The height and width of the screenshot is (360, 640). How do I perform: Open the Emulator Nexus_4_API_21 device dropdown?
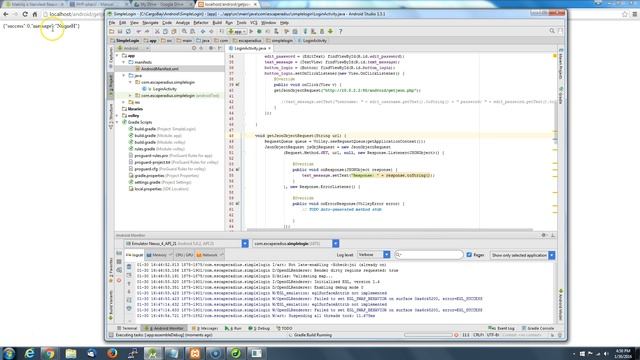coord(187,244)
